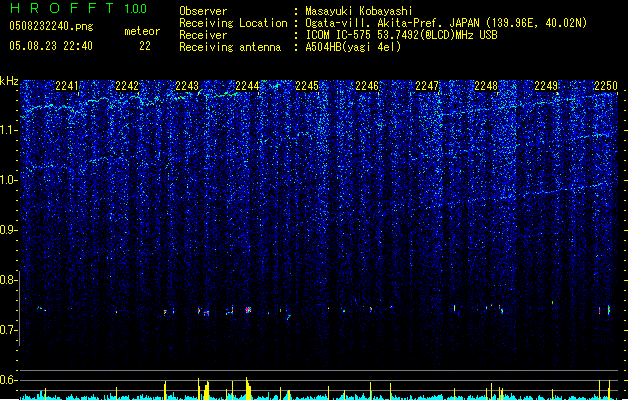Click the 2244 time marker
Viewport: 629px width, 400px height.
point(247,86)
